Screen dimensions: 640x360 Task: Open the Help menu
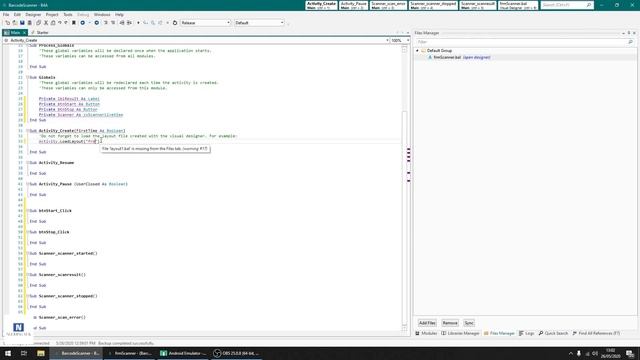119,15
